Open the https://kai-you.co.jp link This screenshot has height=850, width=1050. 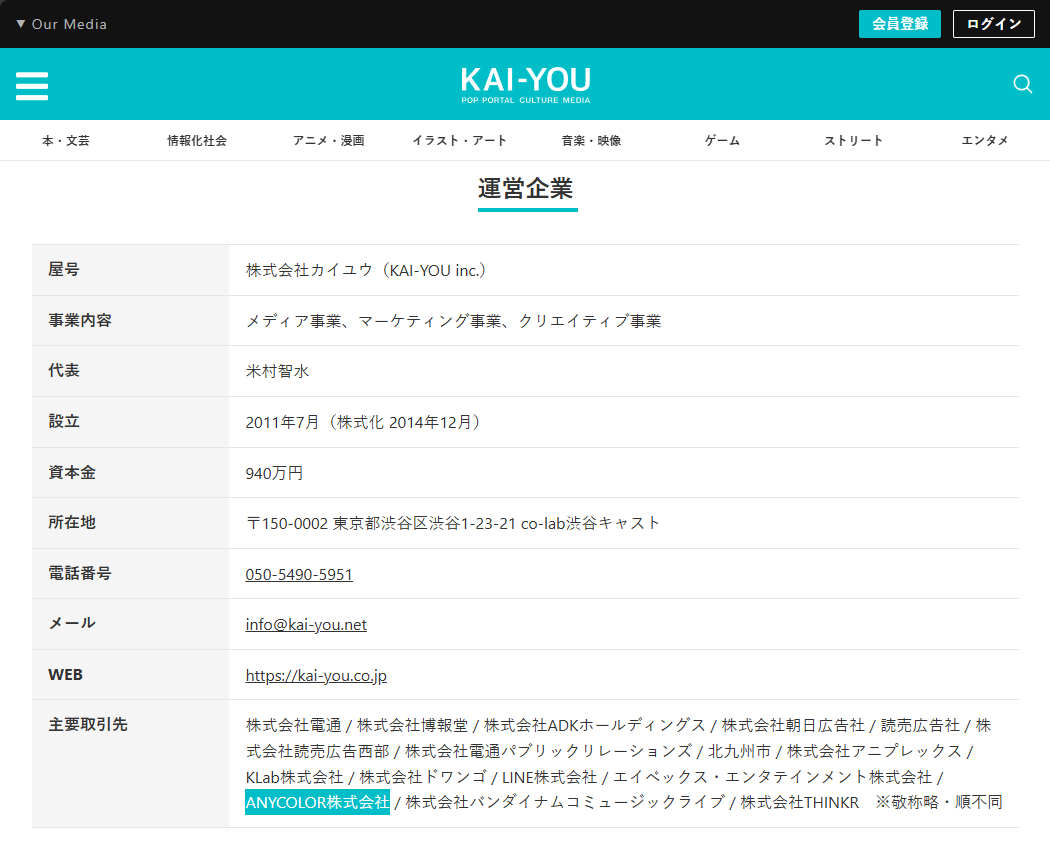316,675
